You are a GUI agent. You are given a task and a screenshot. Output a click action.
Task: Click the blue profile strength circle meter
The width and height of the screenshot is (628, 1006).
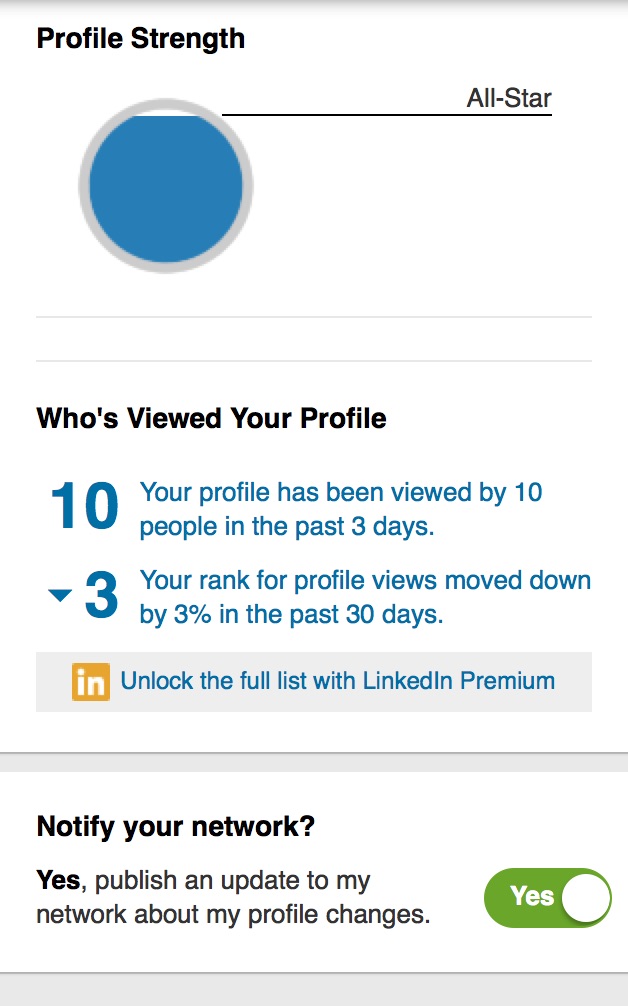[165, 188]
